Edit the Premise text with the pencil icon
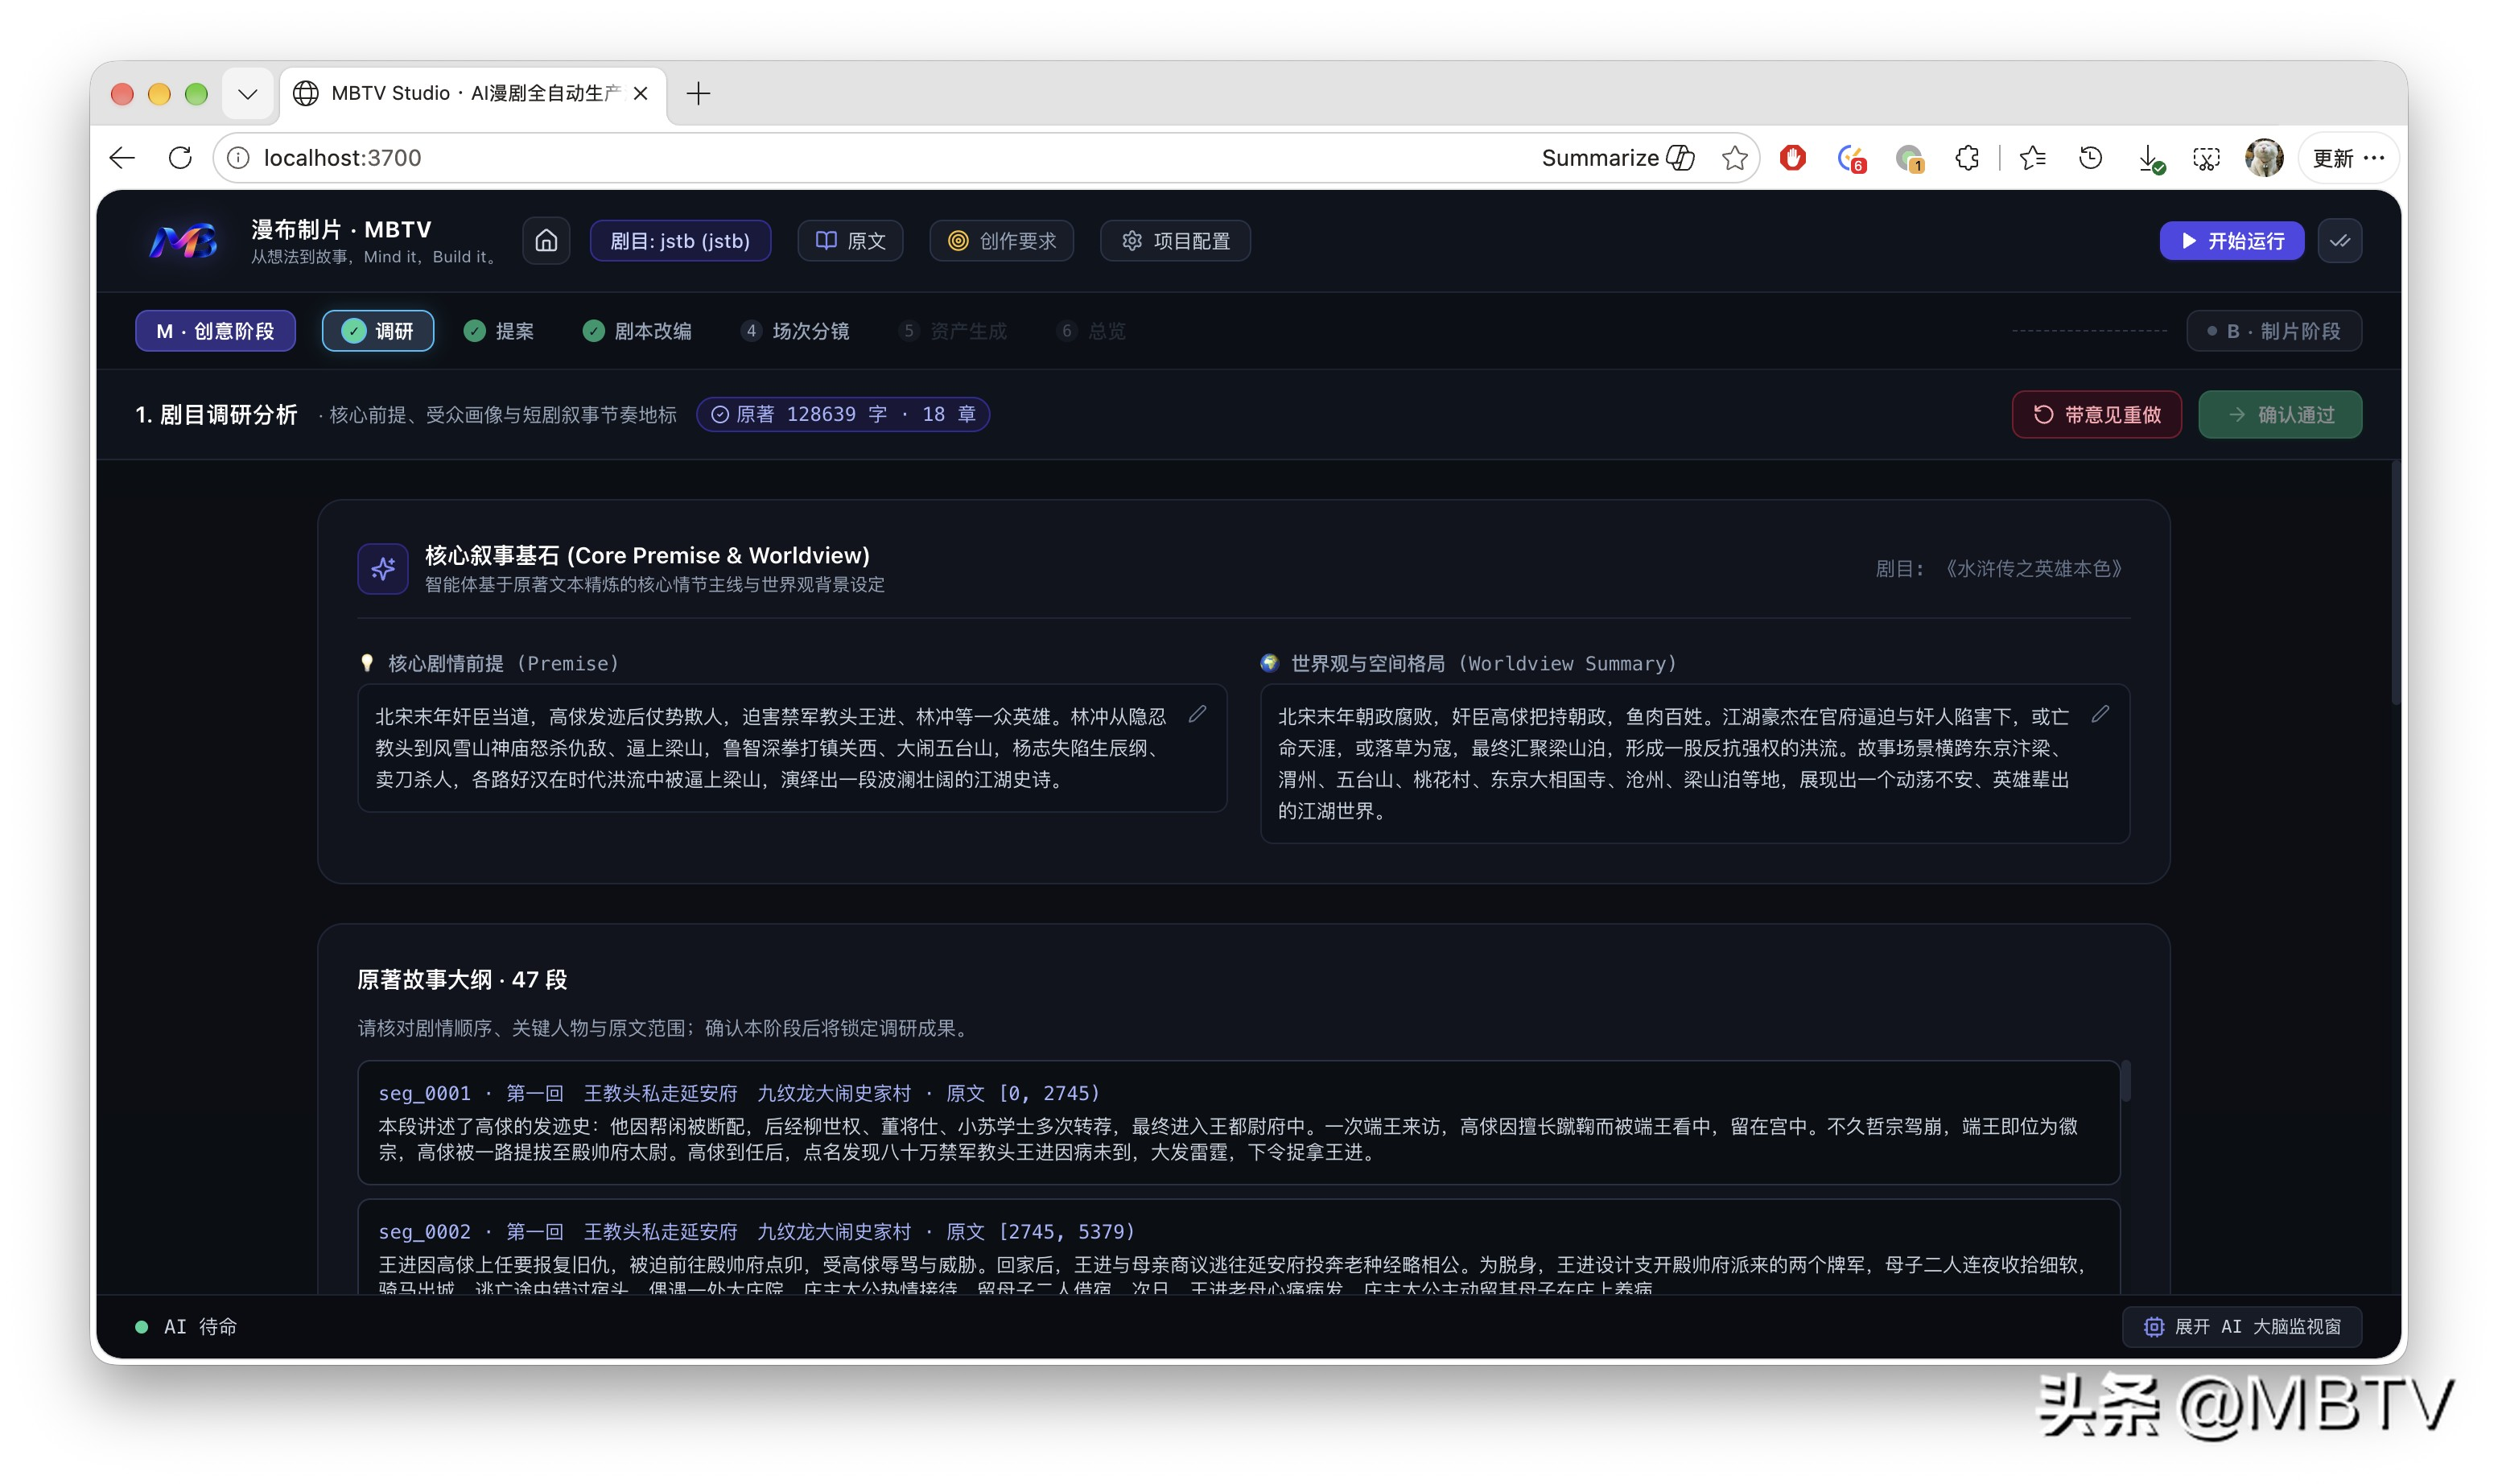This screenshot has width=2498, height=1484. click(1197, 714)
